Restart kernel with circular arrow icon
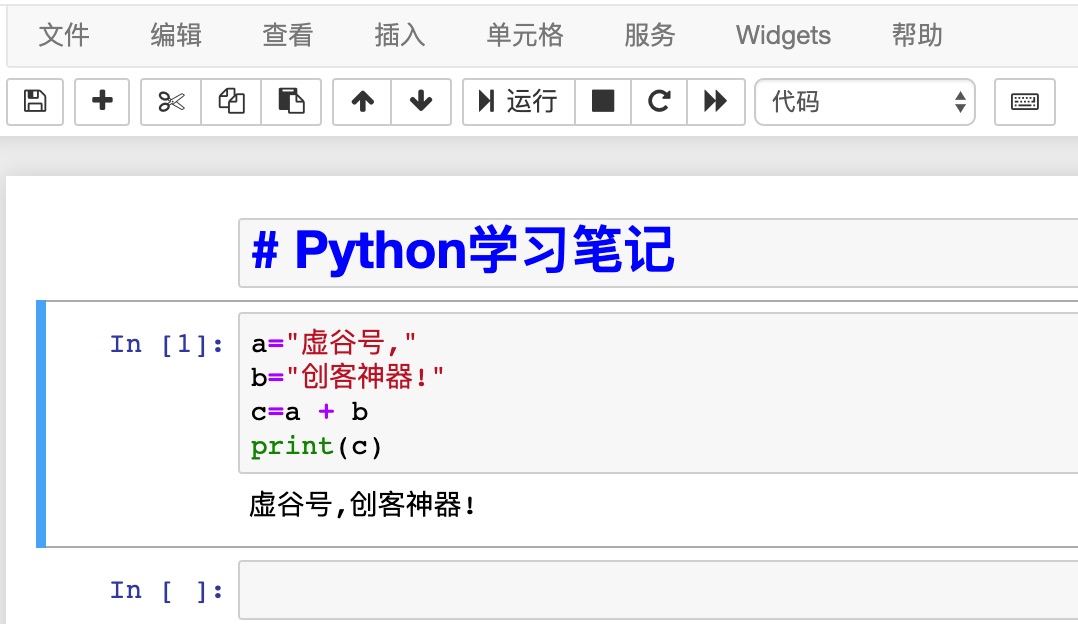 point(659,102)
